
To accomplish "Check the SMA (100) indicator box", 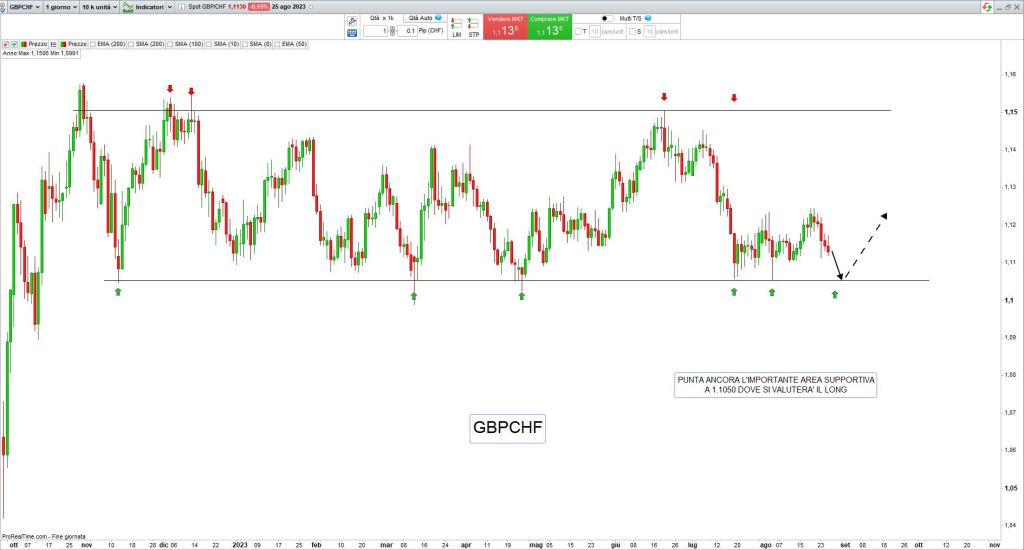I will point(171,44).
